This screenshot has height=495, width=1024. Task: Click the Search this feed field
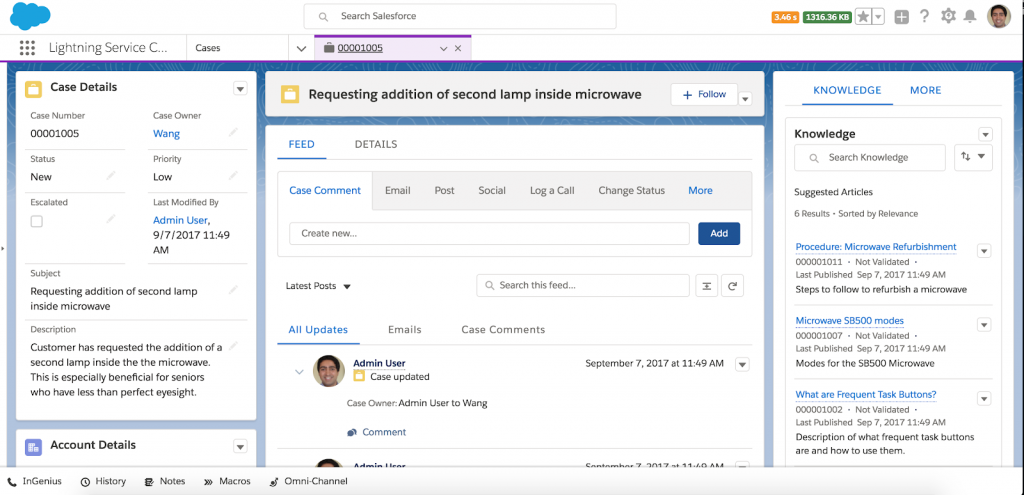point(583,285)
